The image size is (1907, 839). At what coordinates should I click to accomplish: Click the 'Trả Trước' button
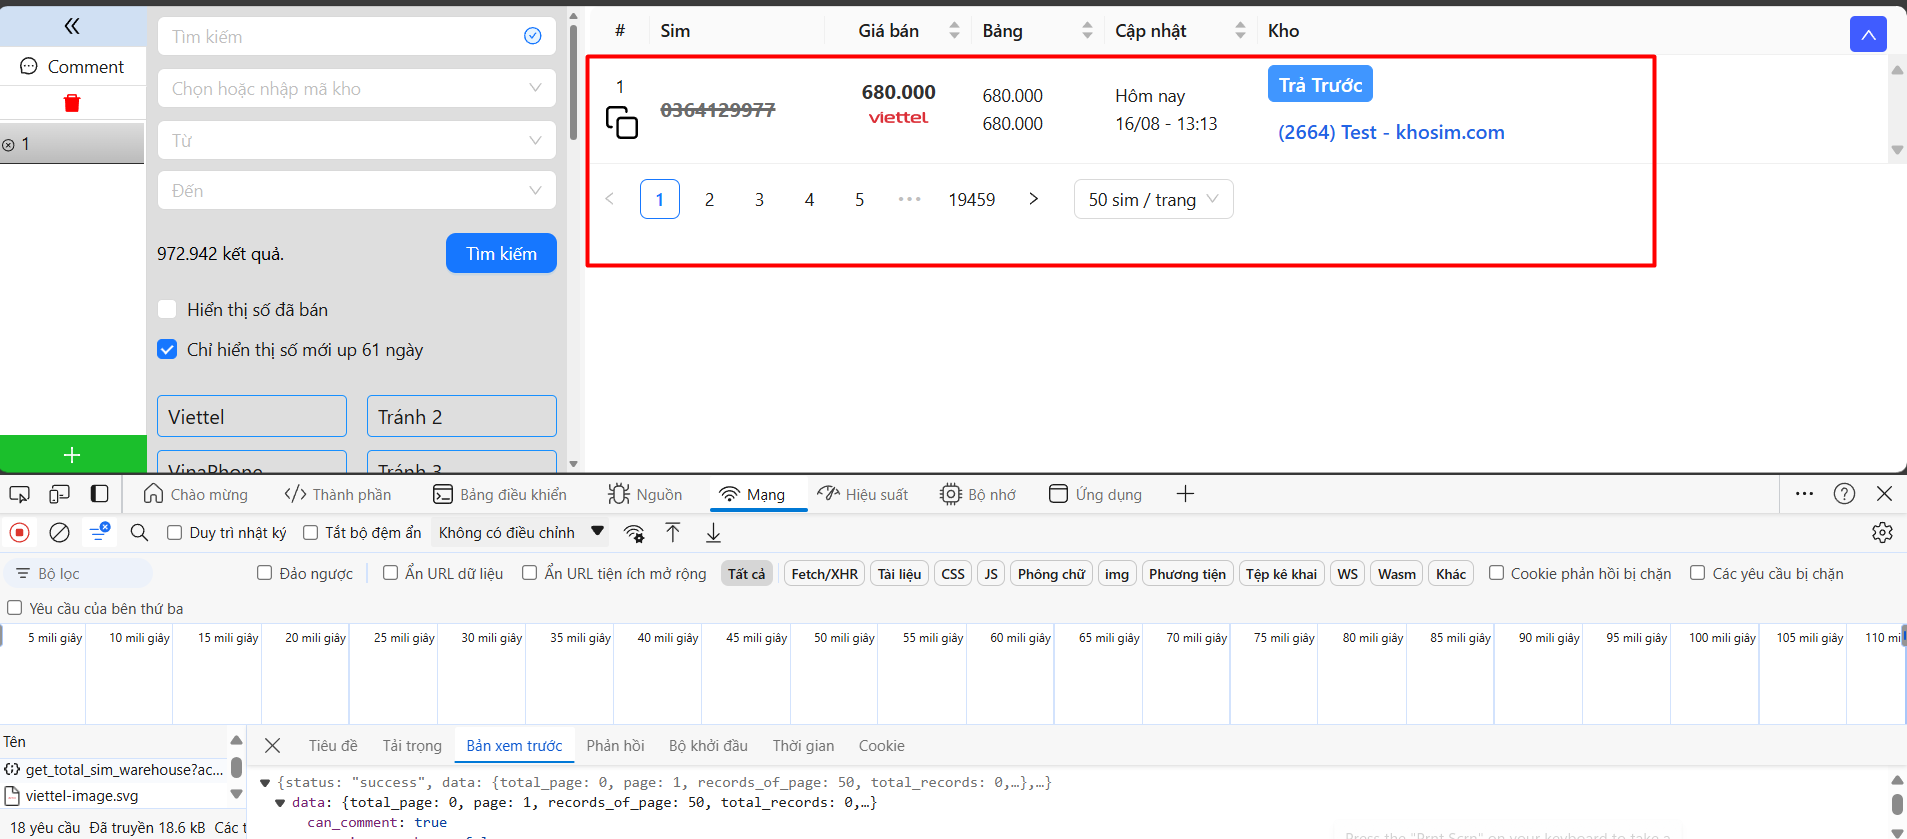pyautogui.click(x=1320, y=84)
